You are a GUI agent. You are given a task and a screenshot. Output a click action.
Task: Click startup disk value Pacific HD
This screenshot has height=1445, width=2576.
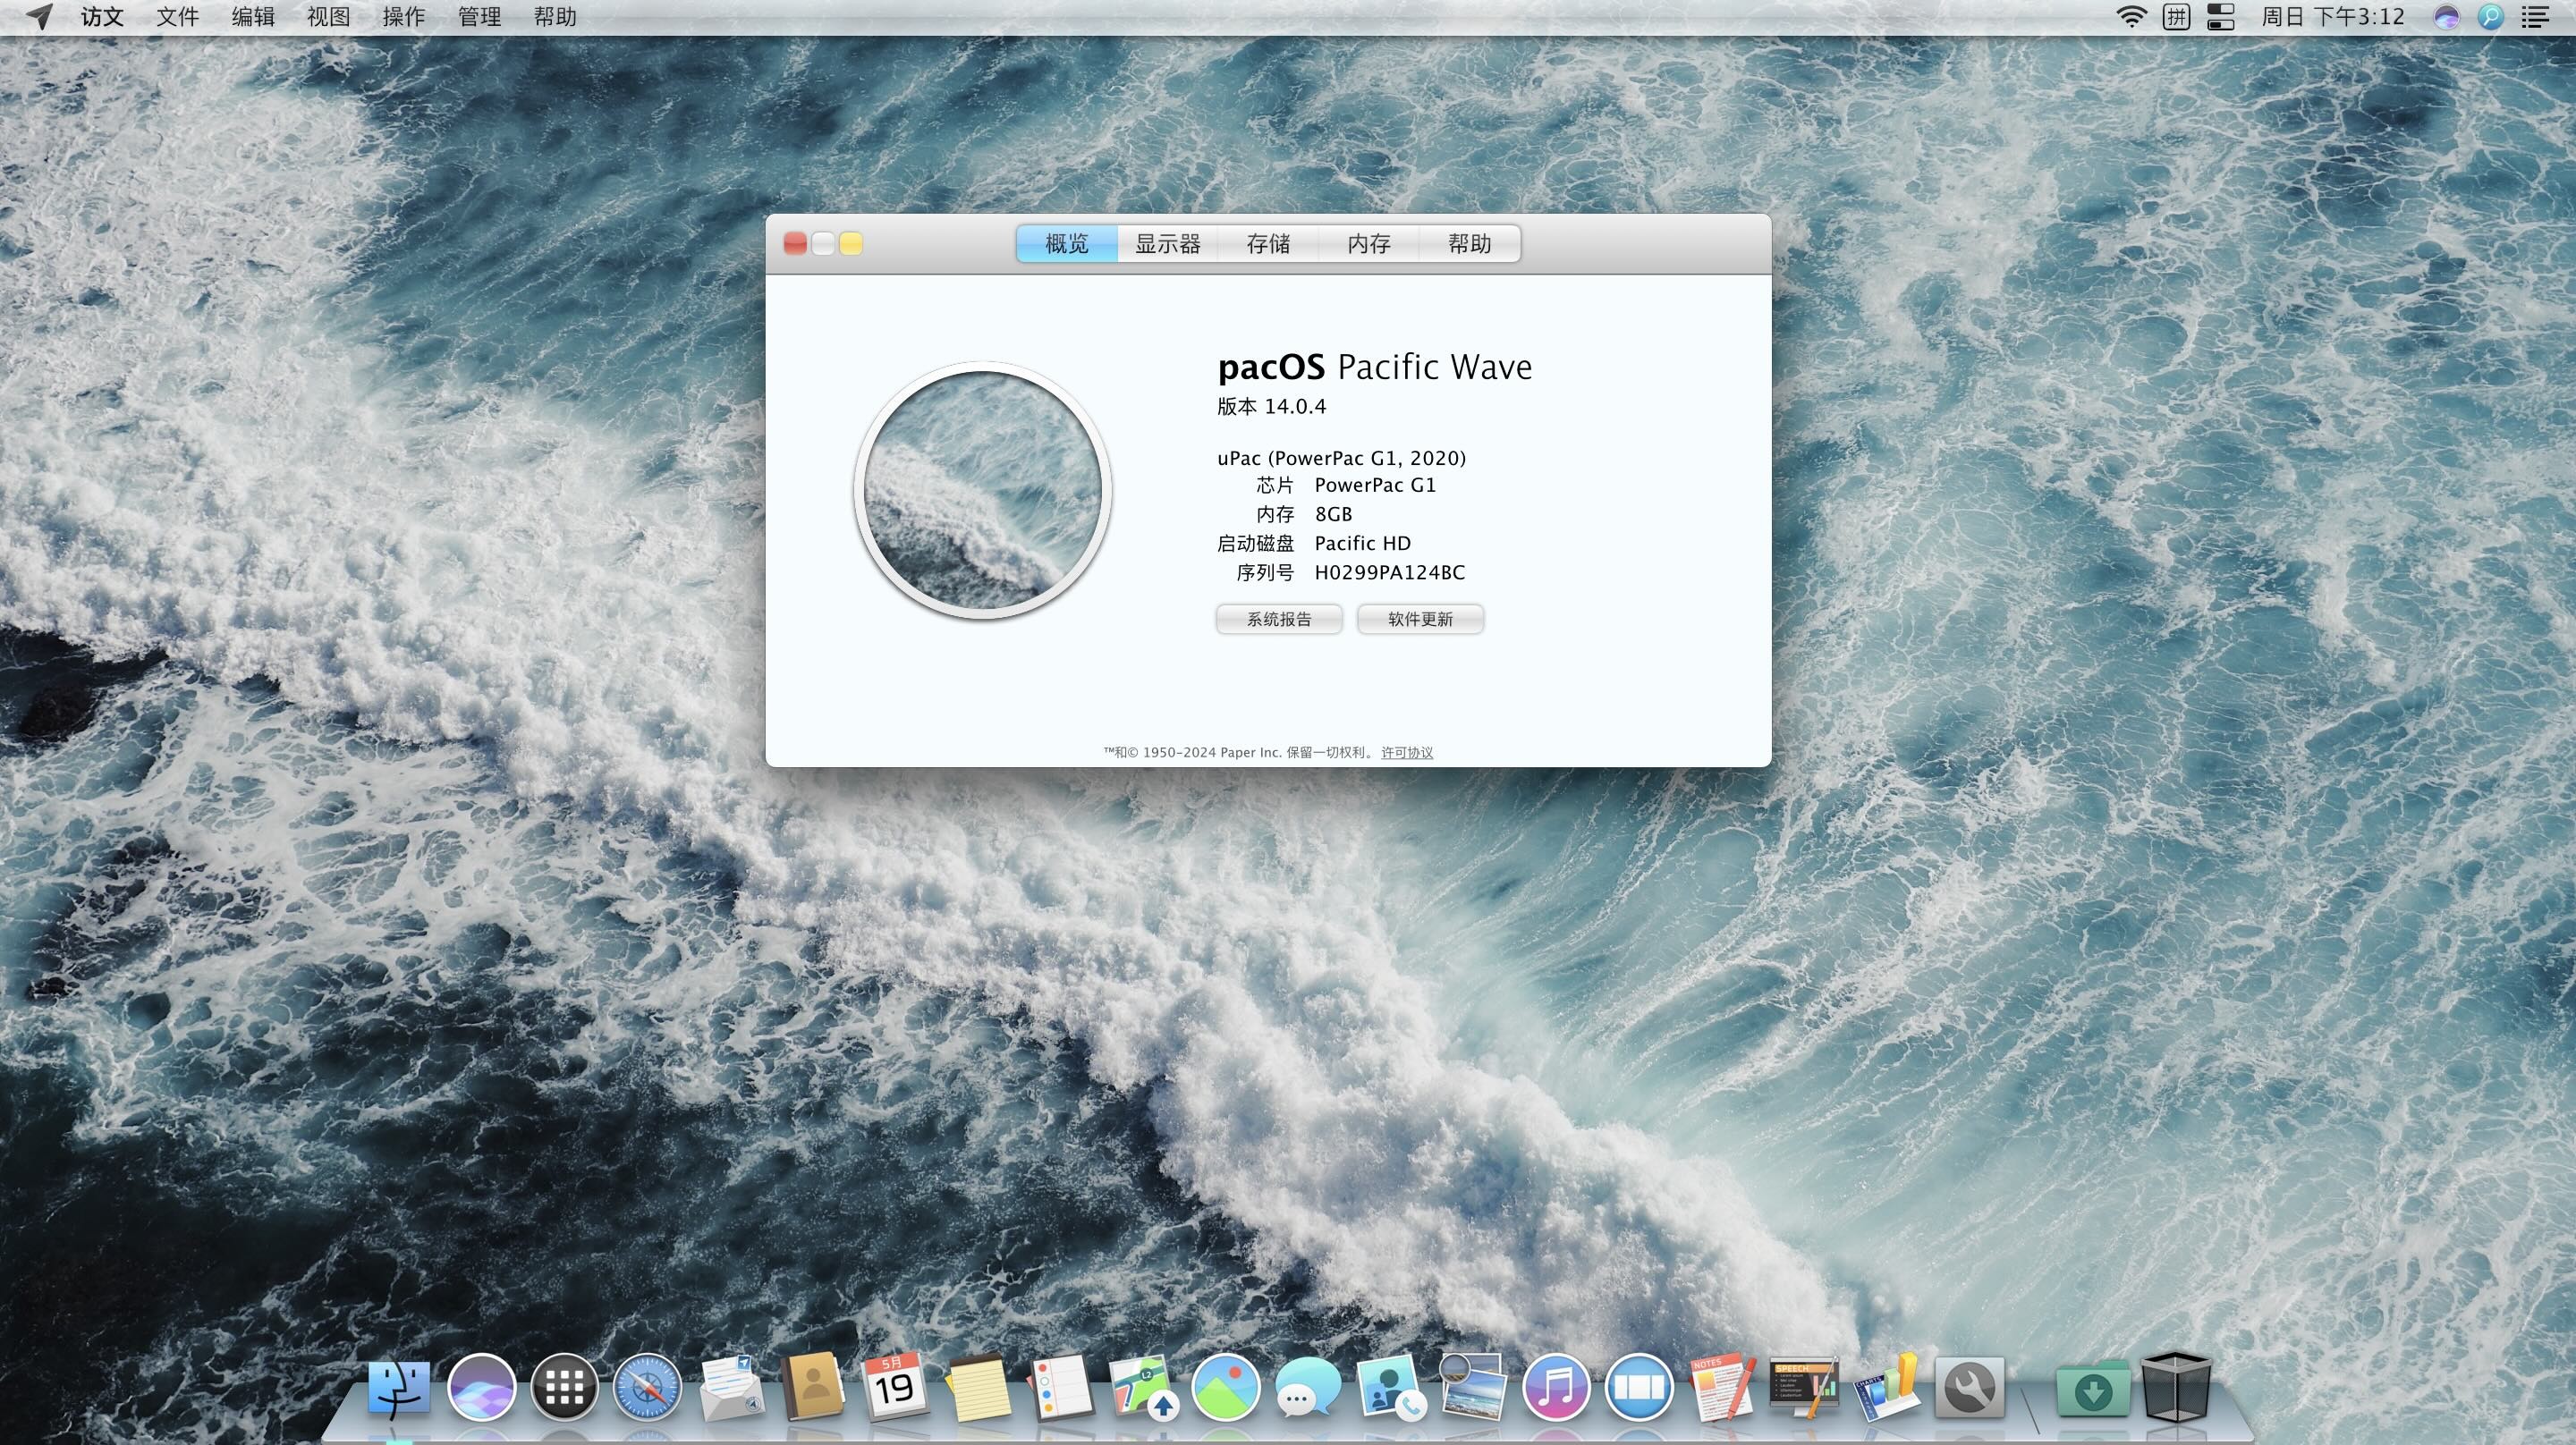pyautogui.click(x=1362, y=543)
